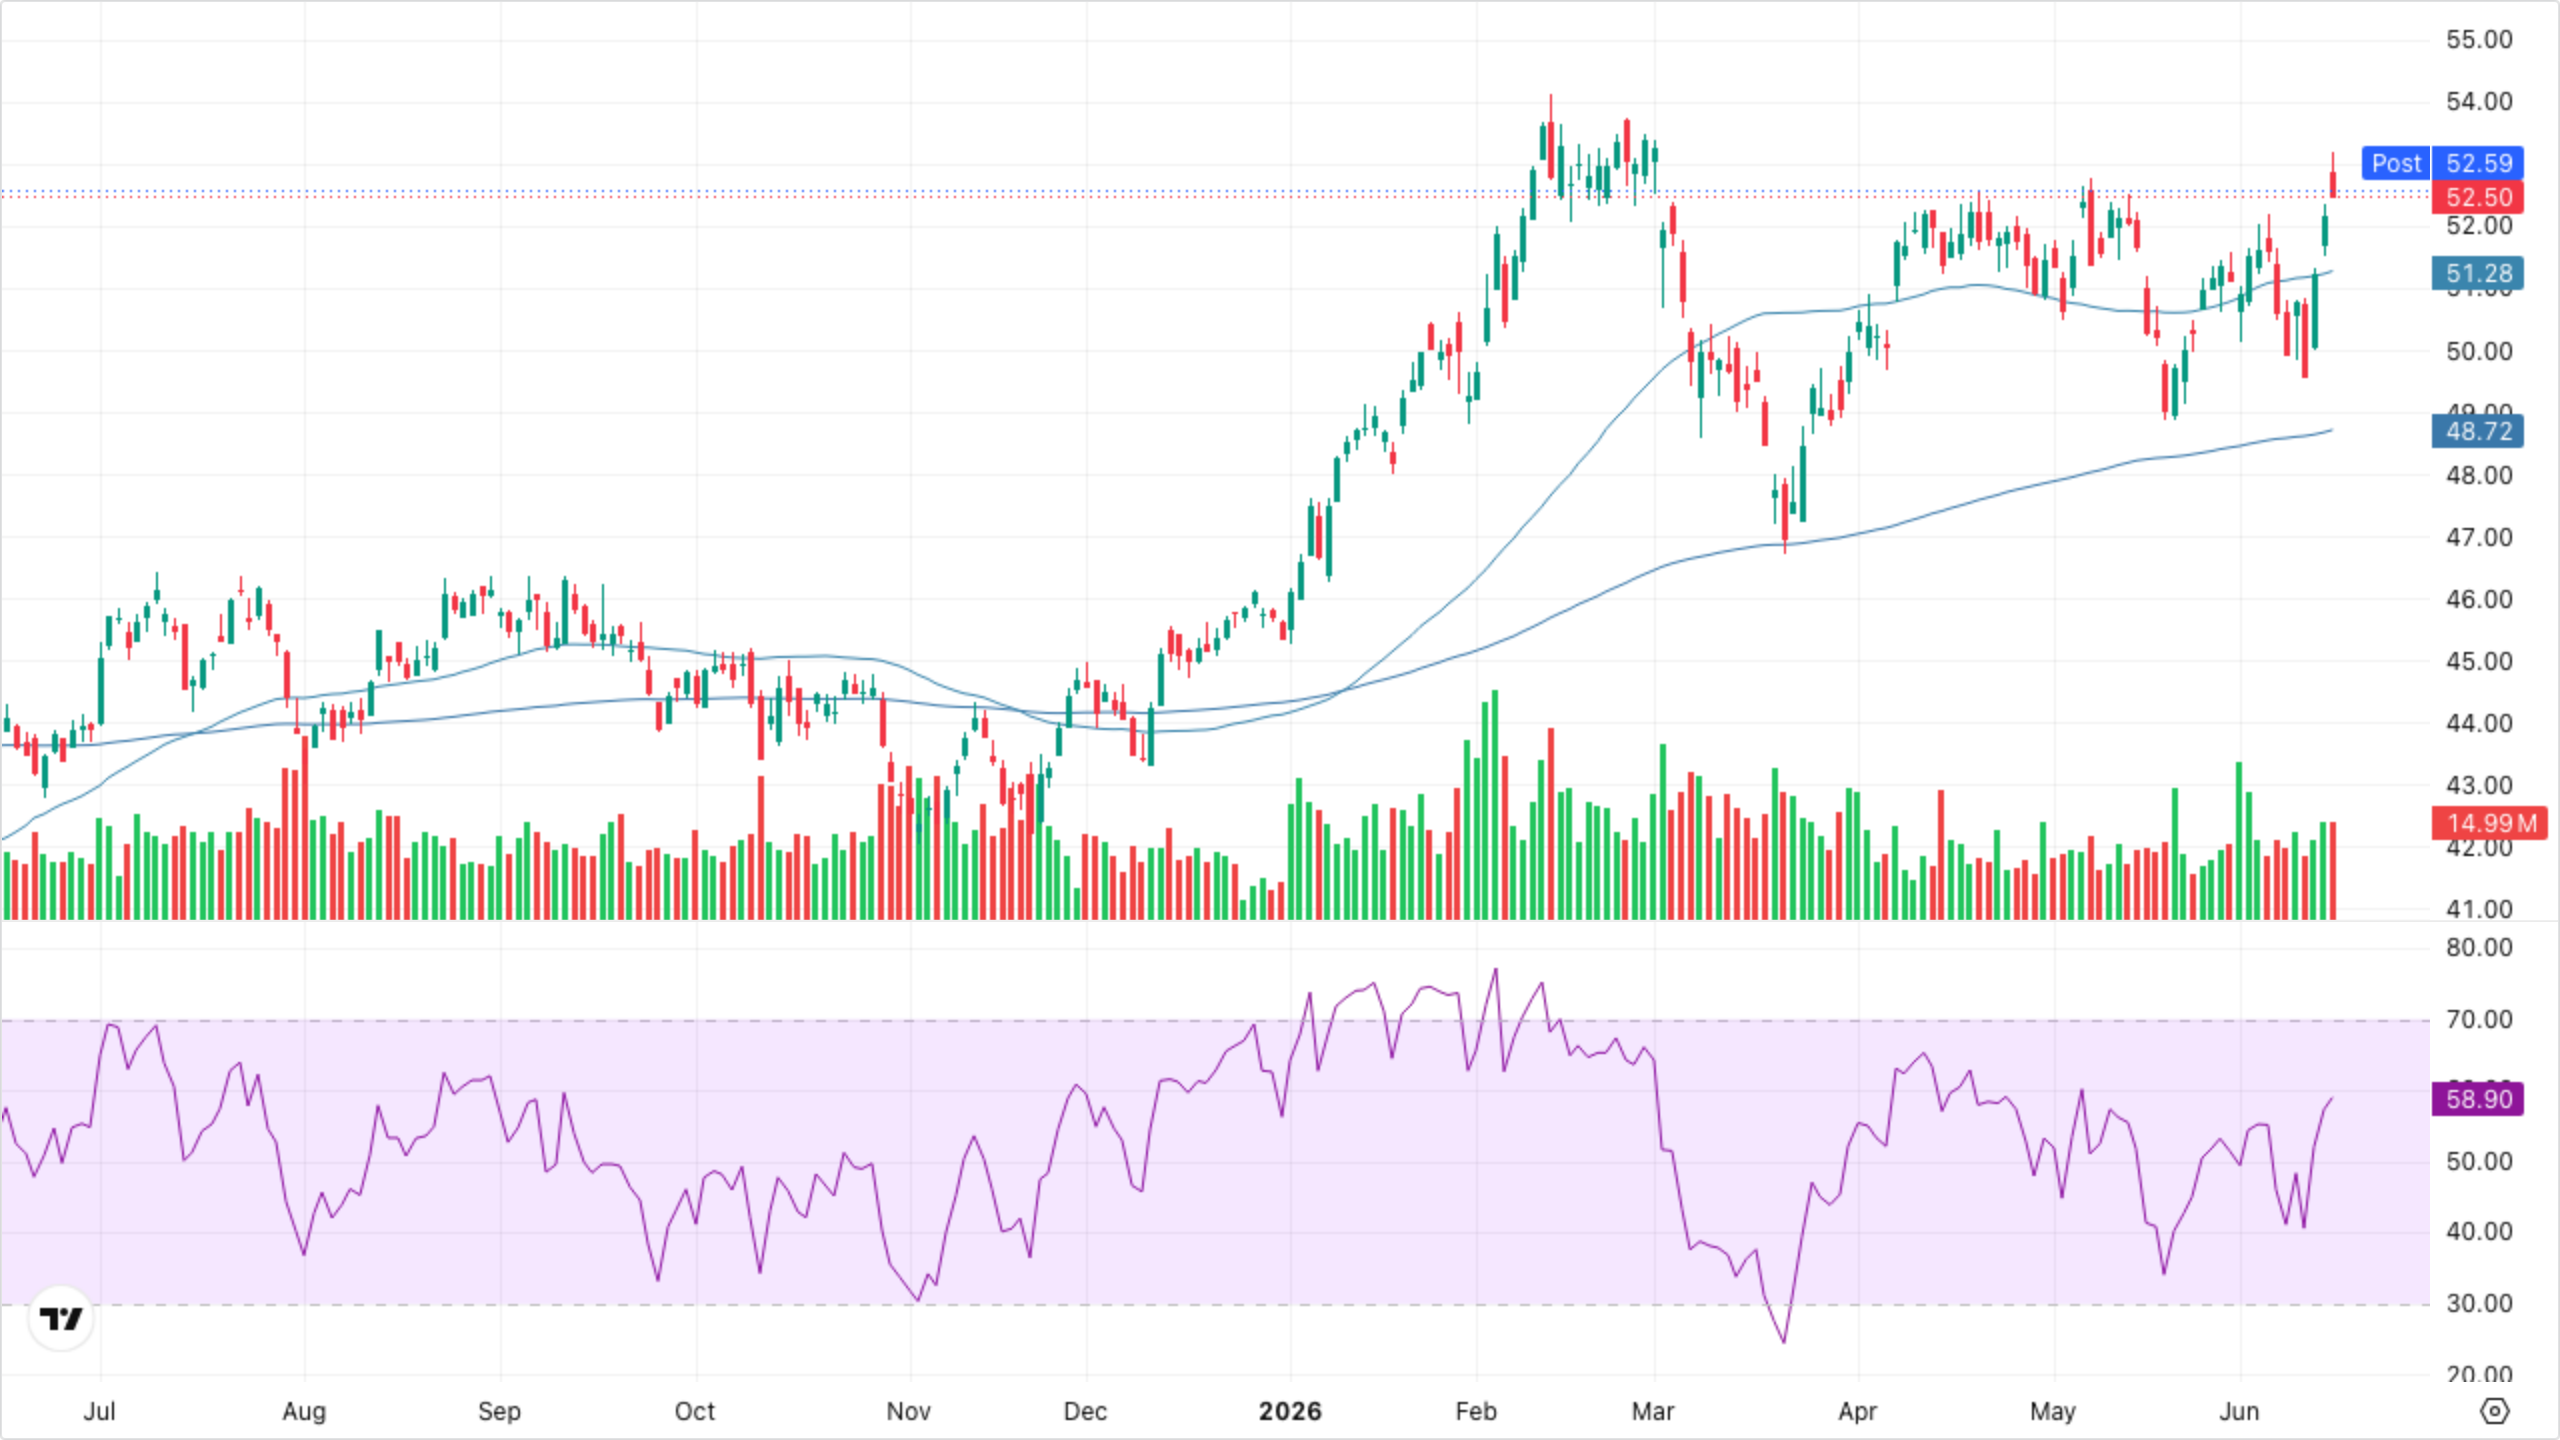This screenshot has height=1440, width=2560.
Task: Click the Oct label on time axis
Action: pos(695,1411)
